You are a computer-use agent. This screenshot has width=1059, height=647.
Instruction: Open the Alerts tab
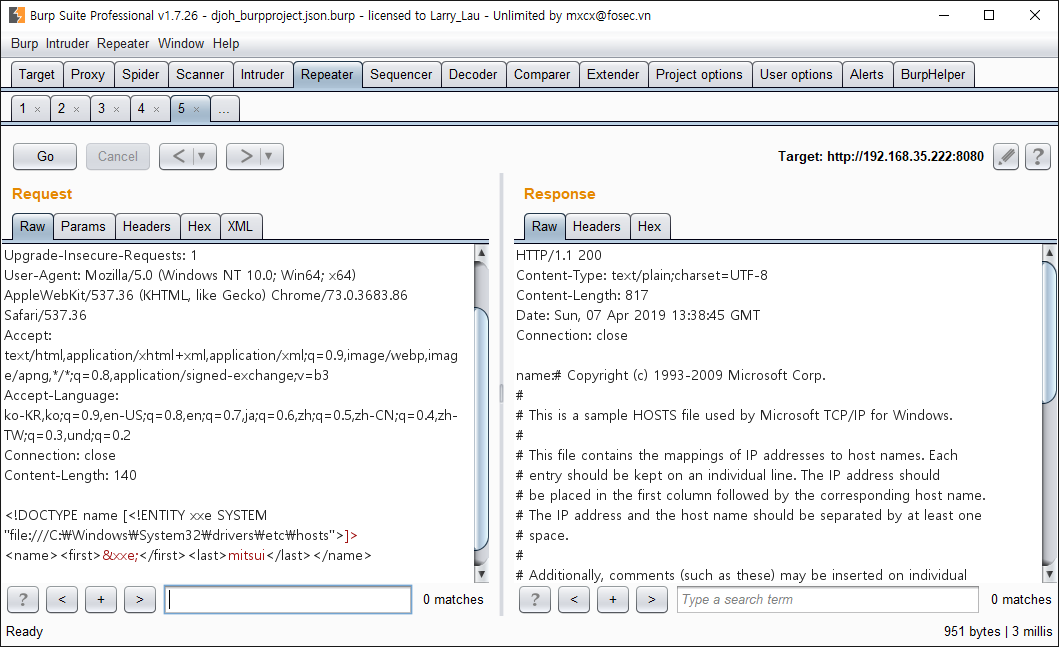pyautogui.click(x=867, y=74)
